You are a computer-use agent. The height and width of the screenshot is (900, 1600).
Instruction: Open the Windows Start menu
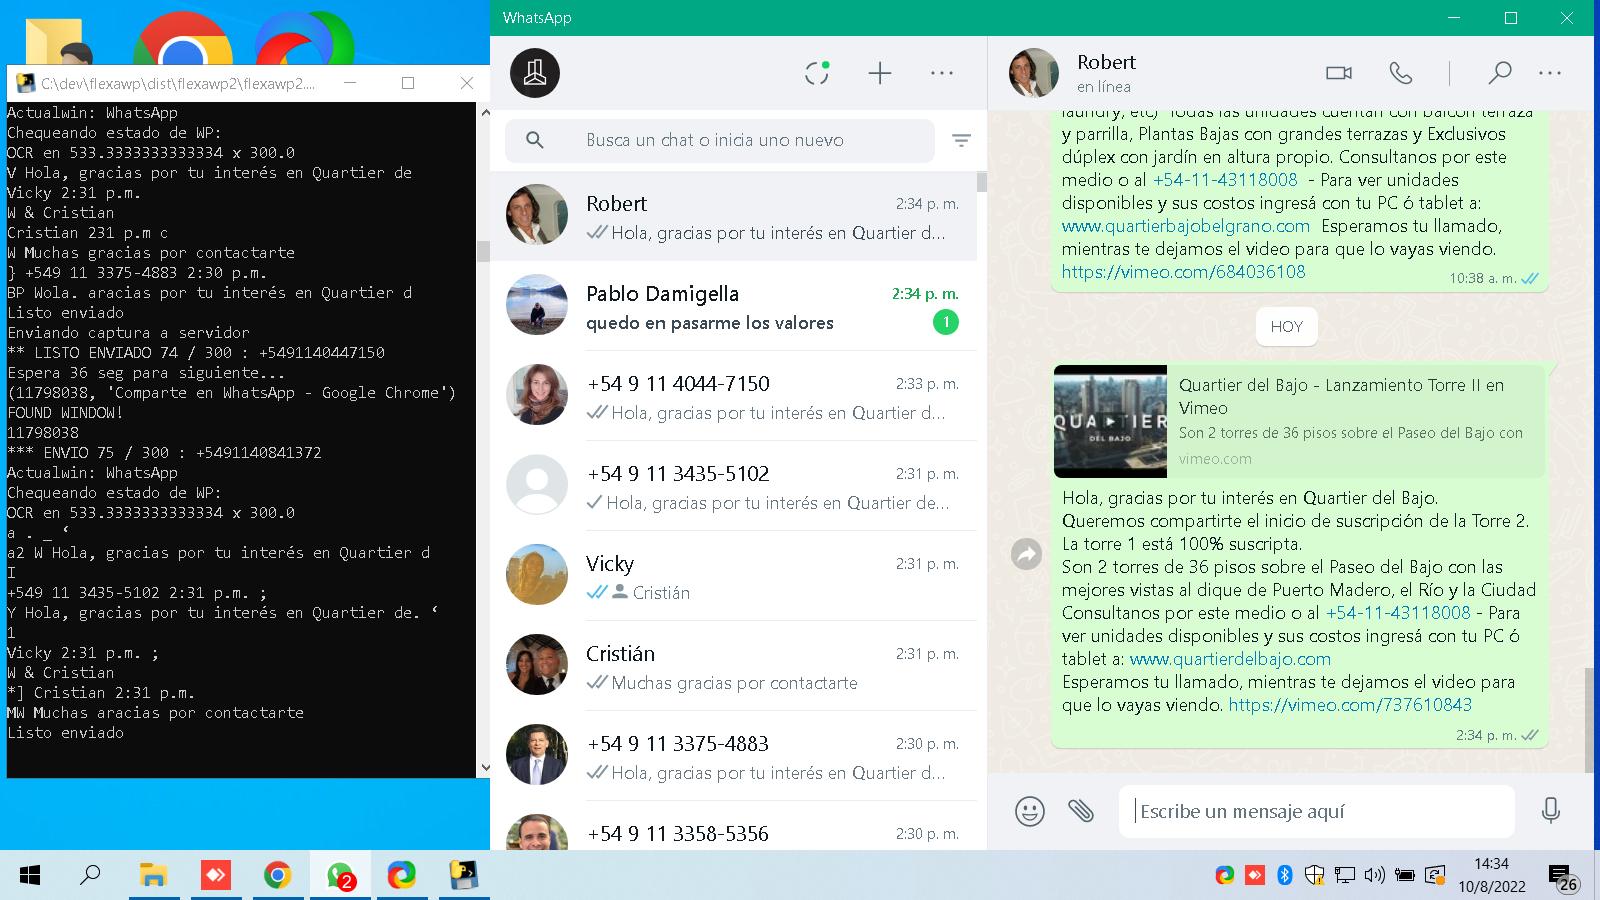[x=30, y=876]
